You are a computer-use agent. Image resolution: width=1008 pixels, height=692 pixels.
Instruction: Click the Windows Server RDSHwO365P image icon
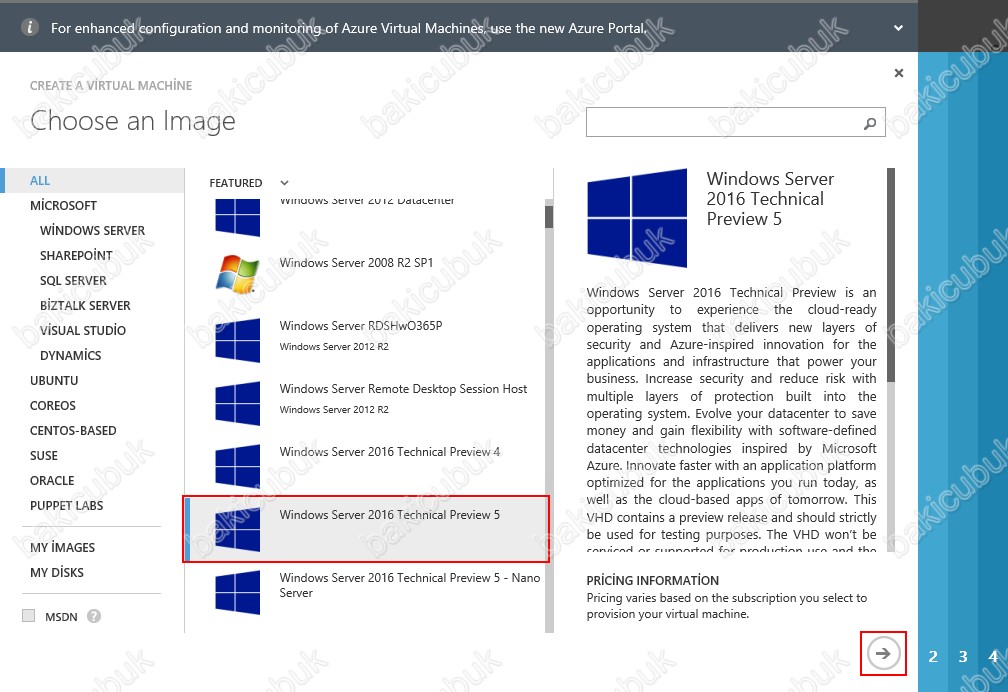tap(237, 340)
